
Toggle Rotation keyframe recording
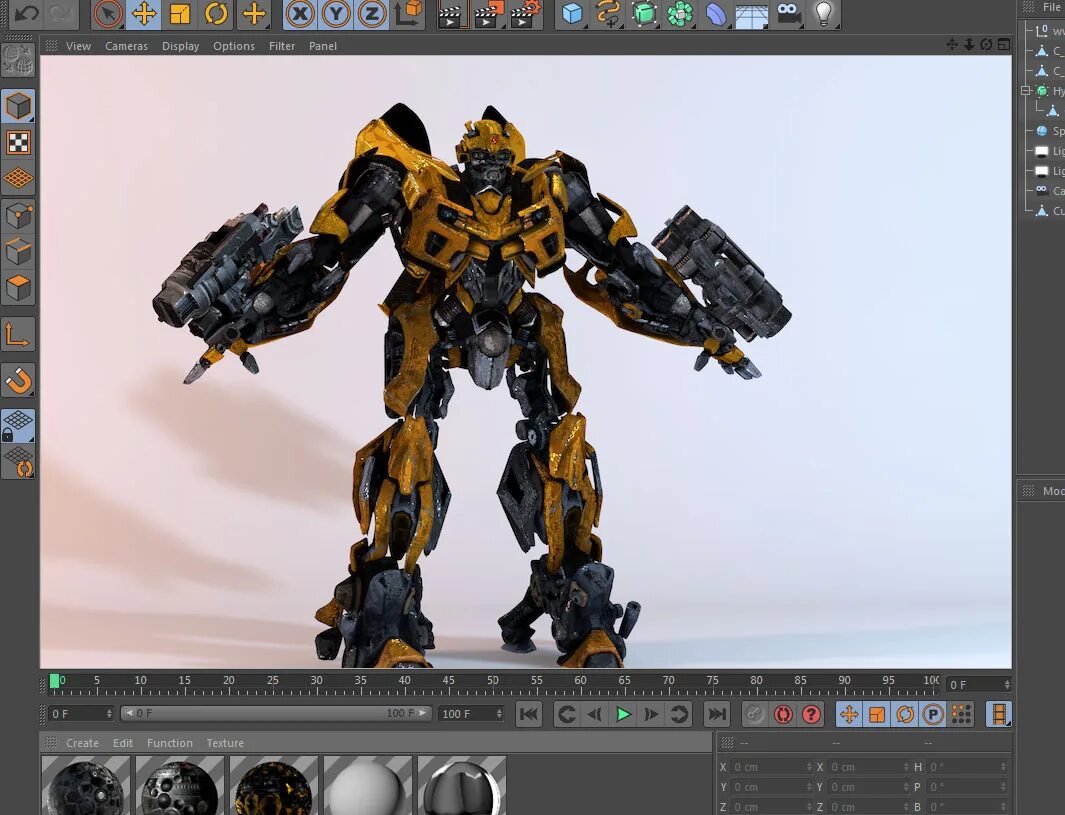point(905,714)
